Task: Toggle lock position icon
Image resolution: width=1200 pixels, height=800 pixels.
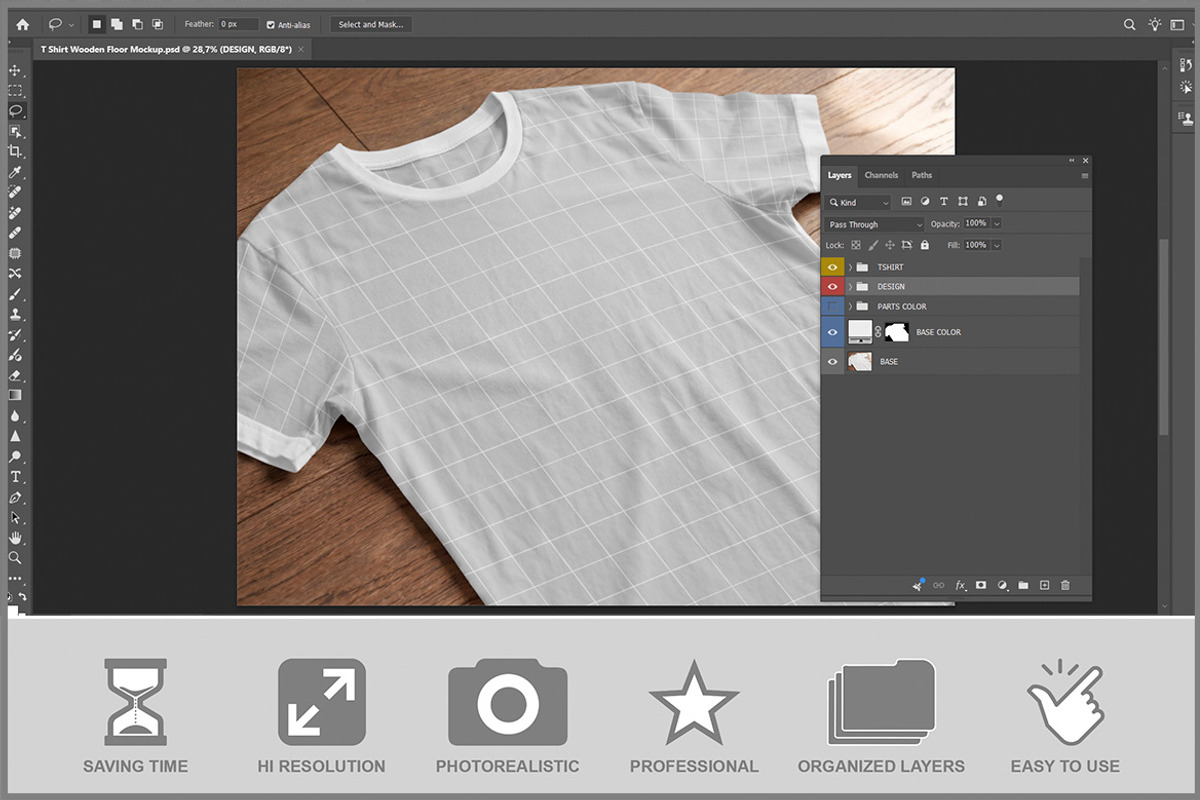Action: pos(890,245)
